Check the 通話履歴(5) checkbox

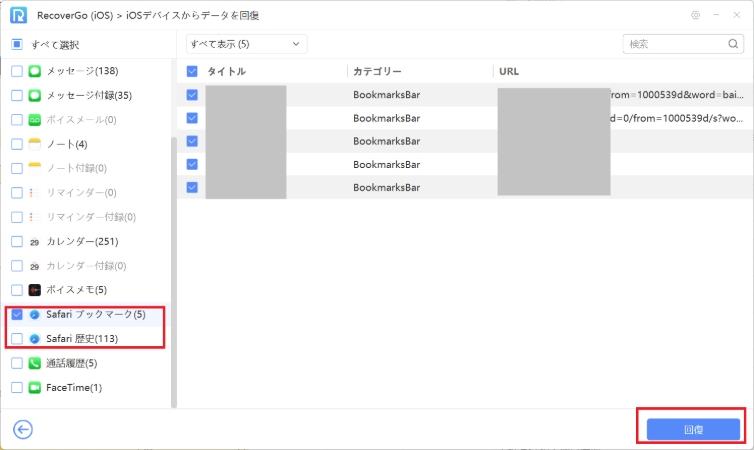pyautogui.click(x=17, y=363)
